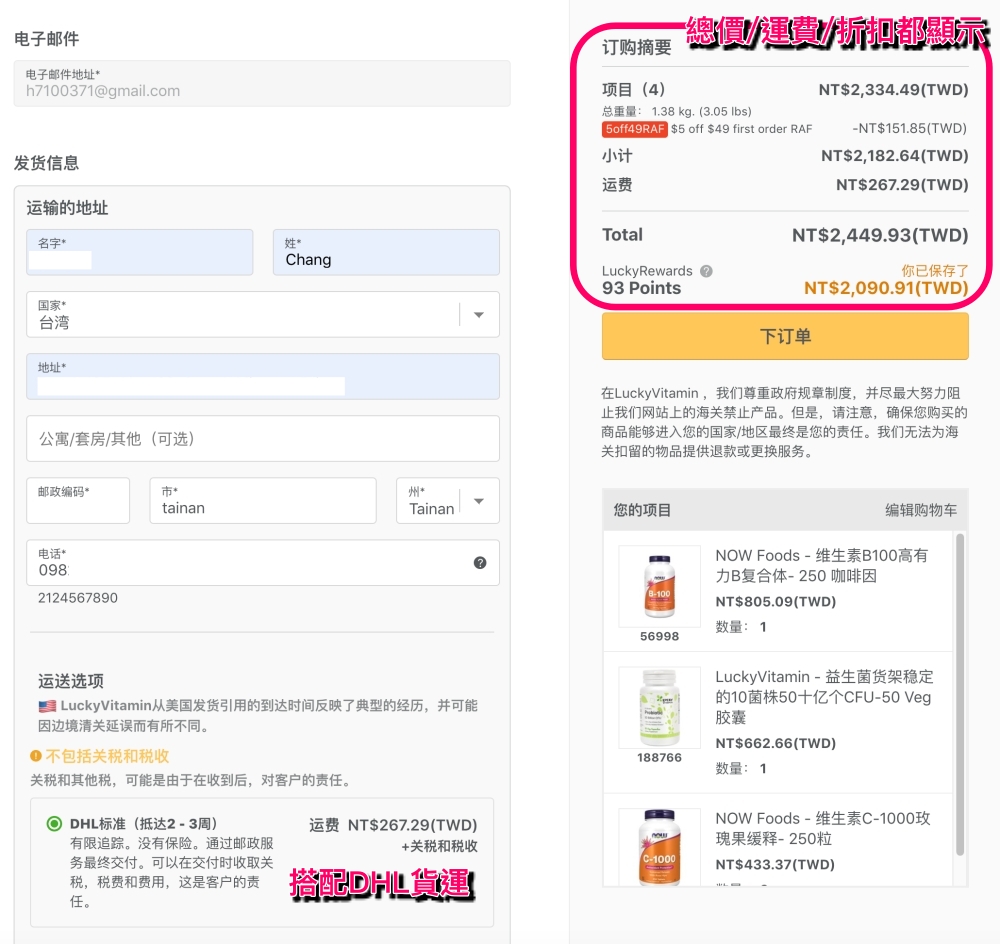Click the Total NT$2,449.93(TWD) amount
This screenshot has height=944, width=1000.
[x=880, y=235]
